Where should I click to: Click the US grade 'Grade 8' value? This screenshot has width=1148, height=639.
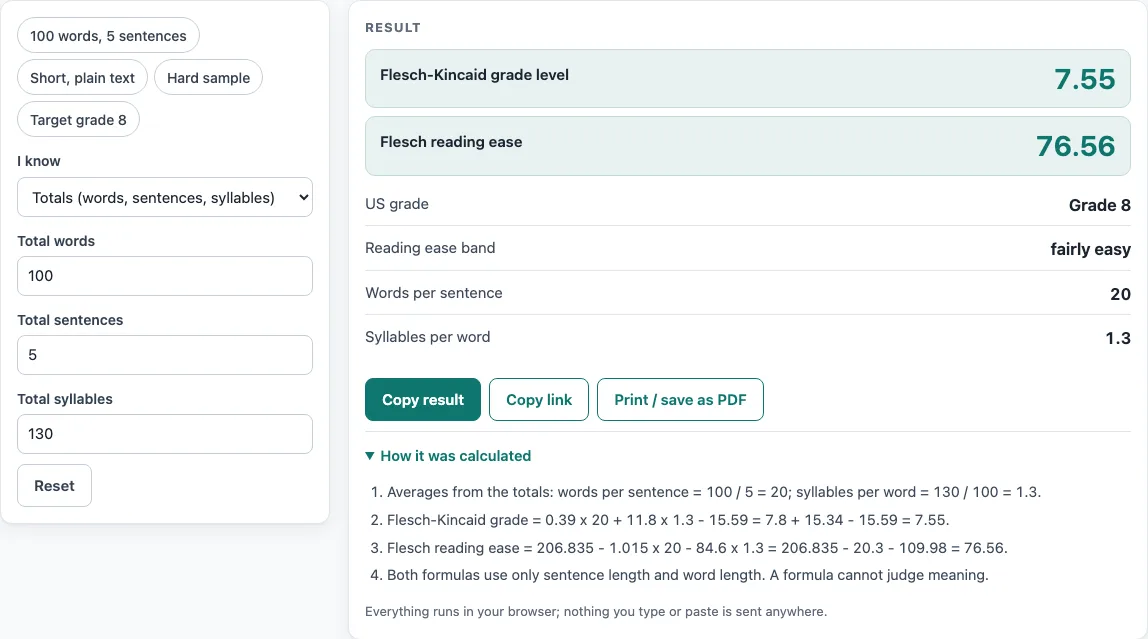[x=1099, y=205]
